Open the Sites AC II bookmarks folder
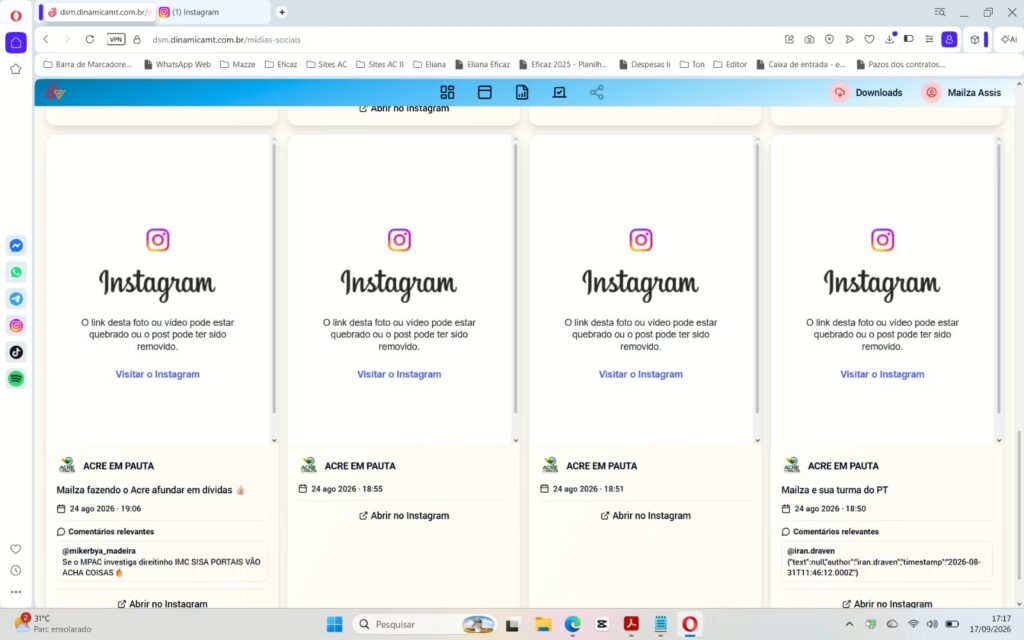The height and width of the screenshot is (640, 1024). 380,64
